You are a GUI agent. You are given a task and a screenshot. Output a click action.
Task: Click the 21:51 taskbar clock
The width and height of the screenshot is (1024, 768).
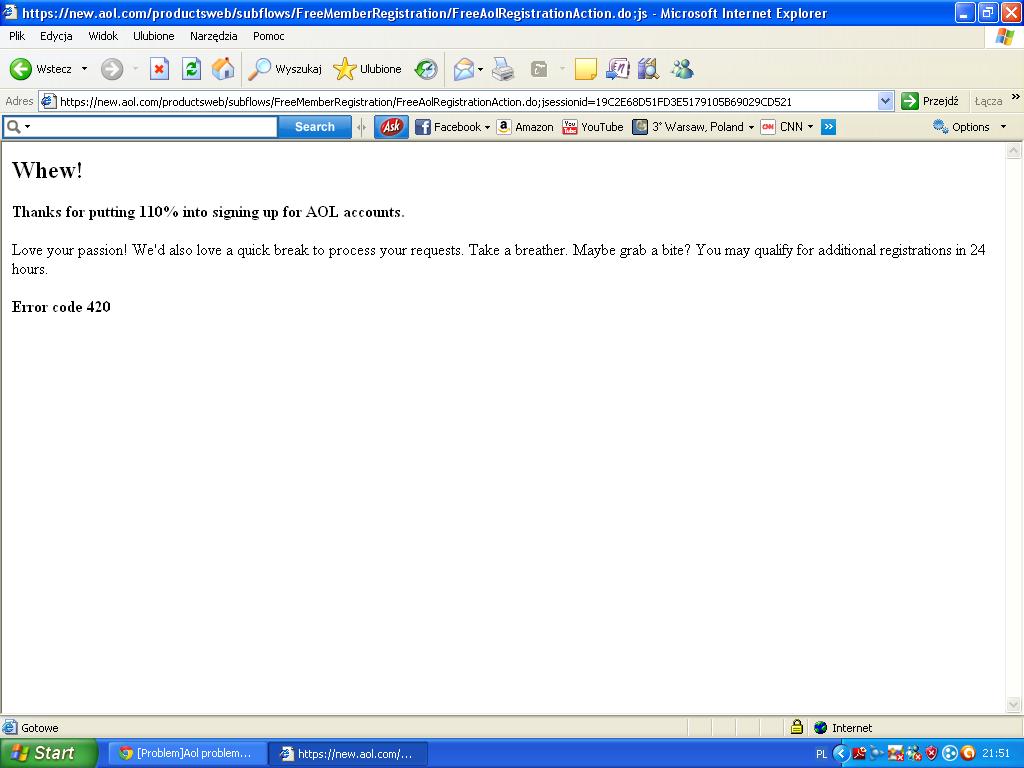pos(996,754)
